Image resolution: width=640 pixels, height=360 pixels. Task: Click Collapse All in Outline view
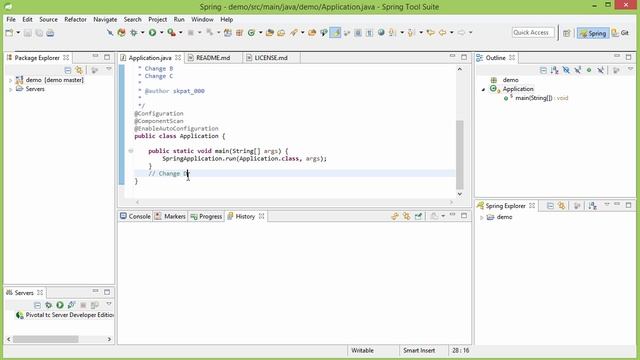(543, 70)
